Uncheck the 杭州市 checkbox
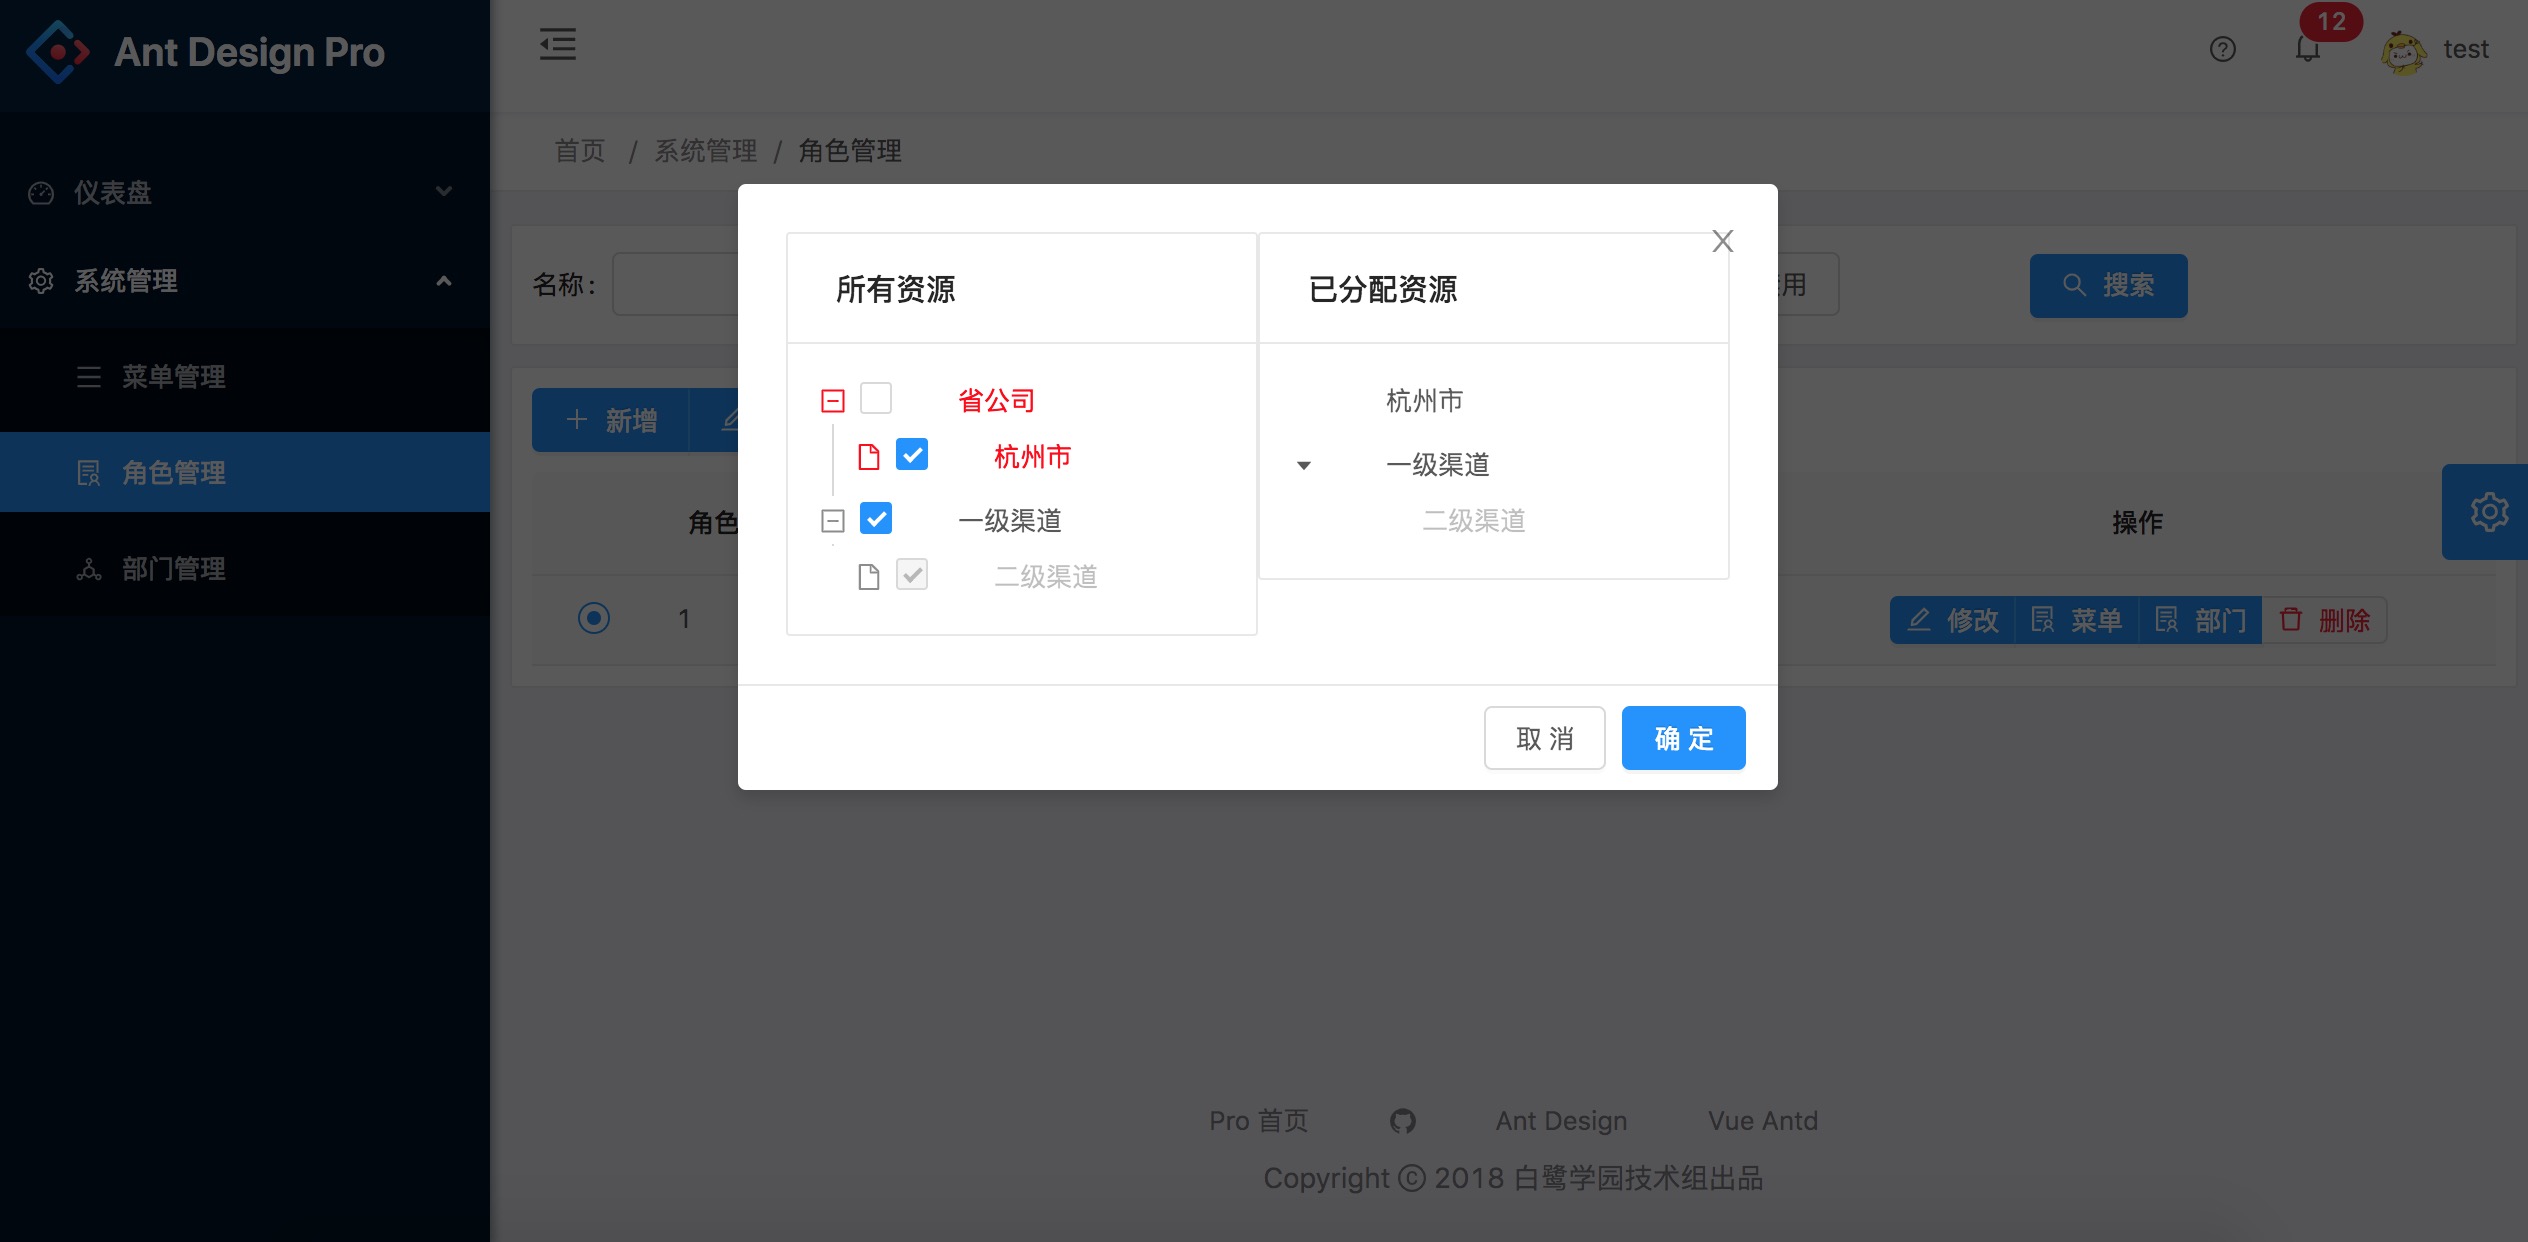This screenshot has width=2528, height=1242. point(912,455)
